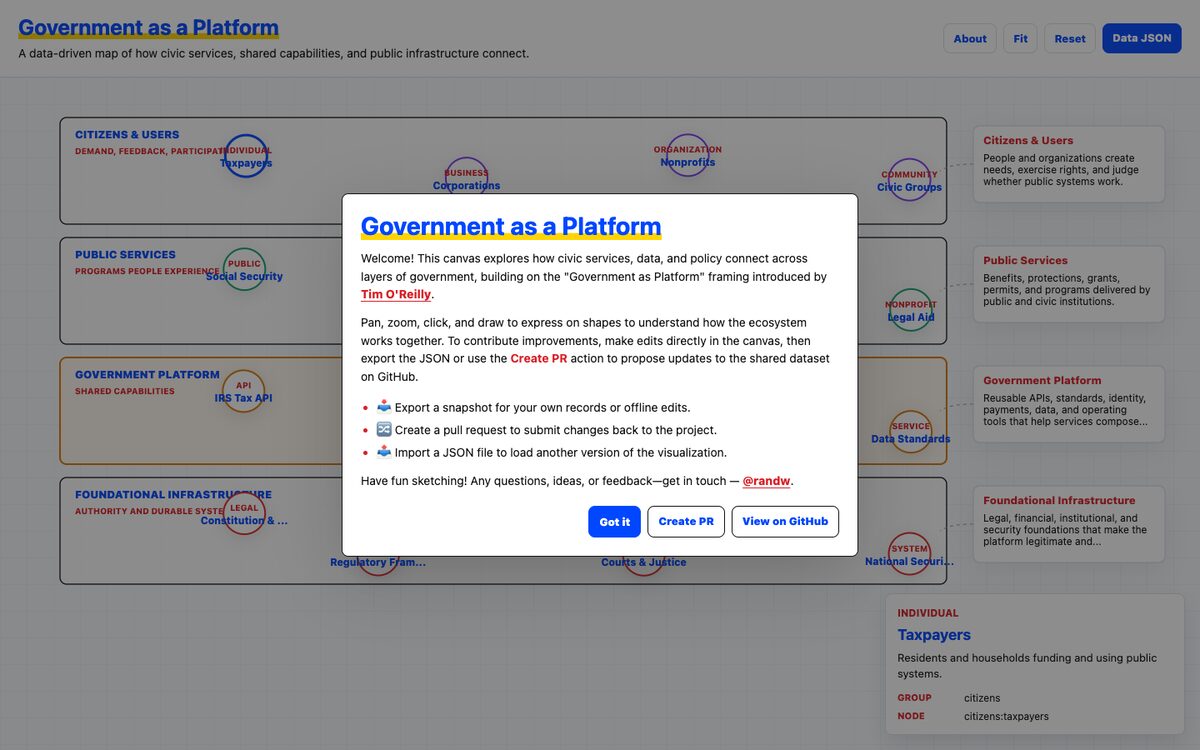The width and height of the screenshot is (1200, 750).
Task: Select the Nonprofits organization node
Action: tap(687, 156)
